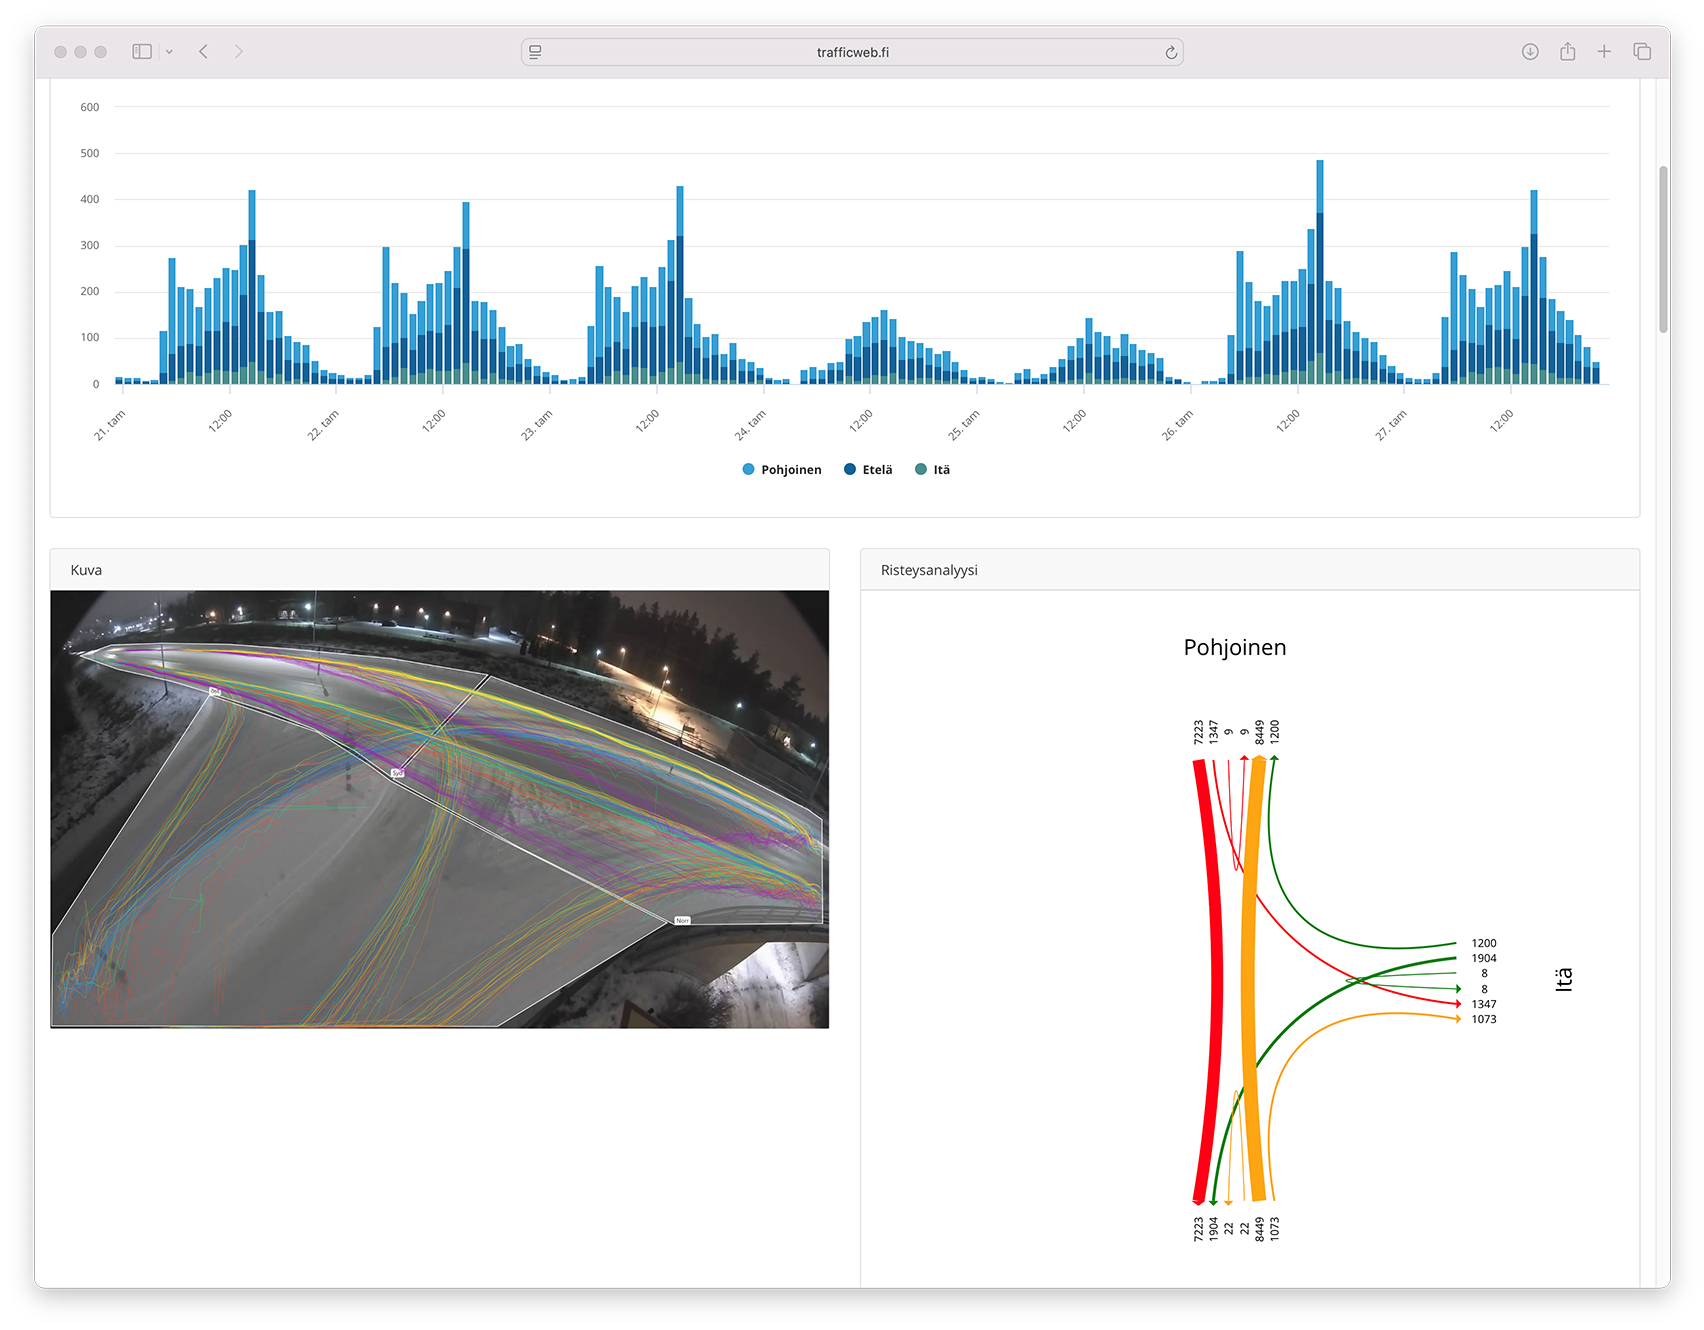Click the page reader icon in address bar
The width and height of the screenshot is (1704, 1330).
coord(536,52)
